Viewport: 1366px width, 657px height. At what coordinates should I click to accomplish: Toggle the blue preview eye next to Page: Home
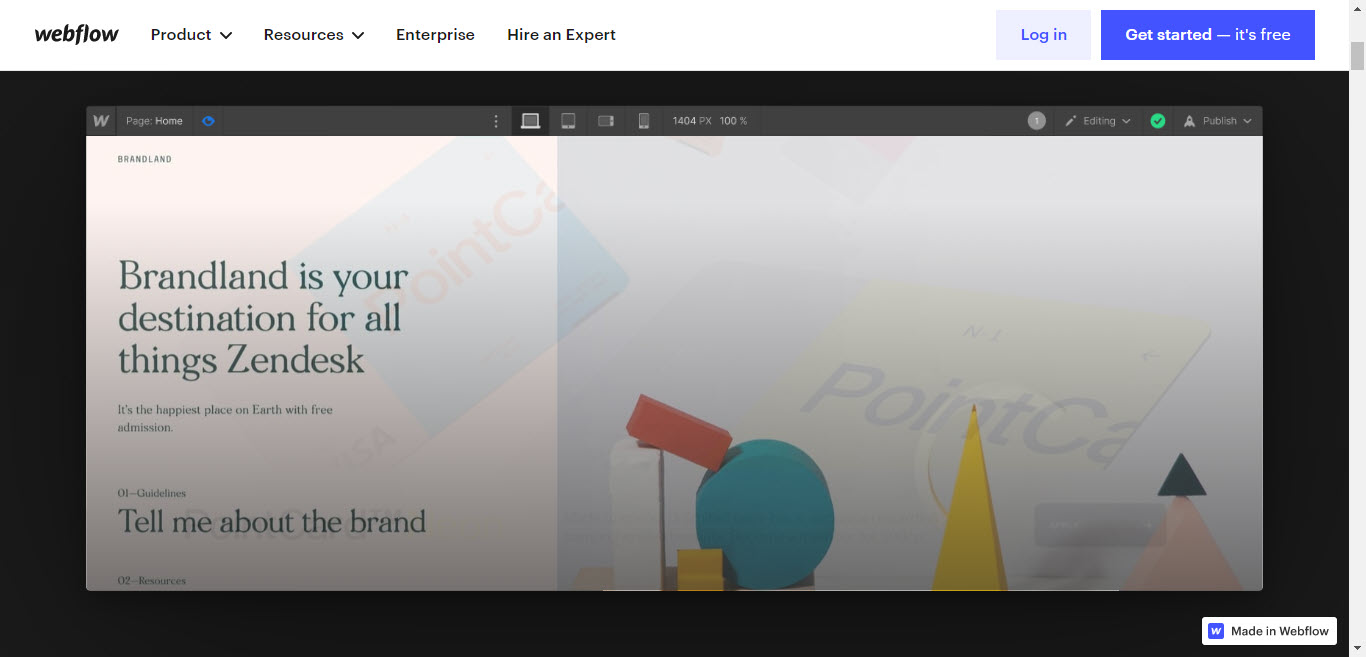[208, 120]
